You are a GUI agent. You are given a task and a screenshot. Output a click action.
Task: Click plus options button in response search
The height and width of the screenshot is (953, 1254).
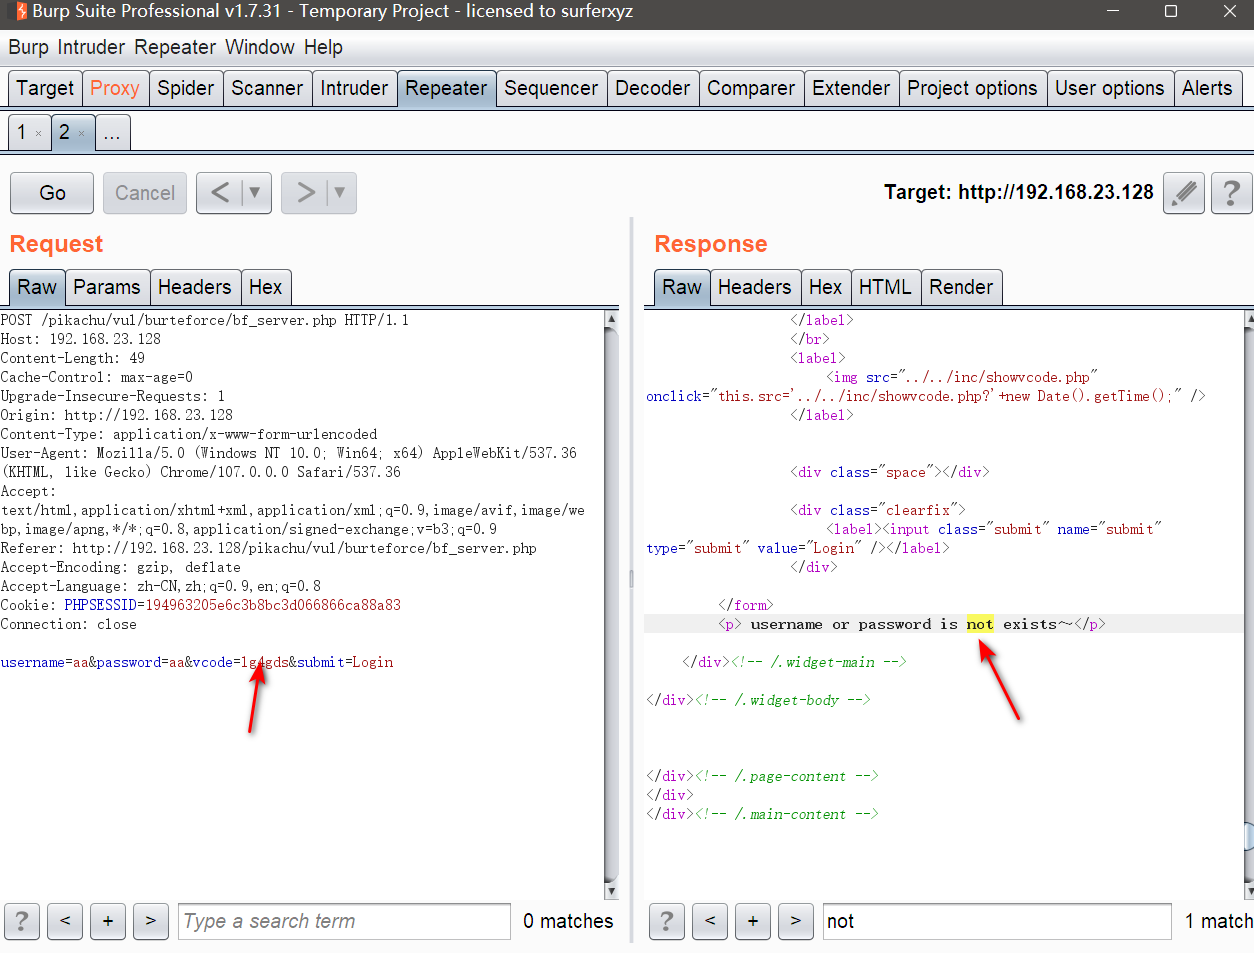[753, 921]
